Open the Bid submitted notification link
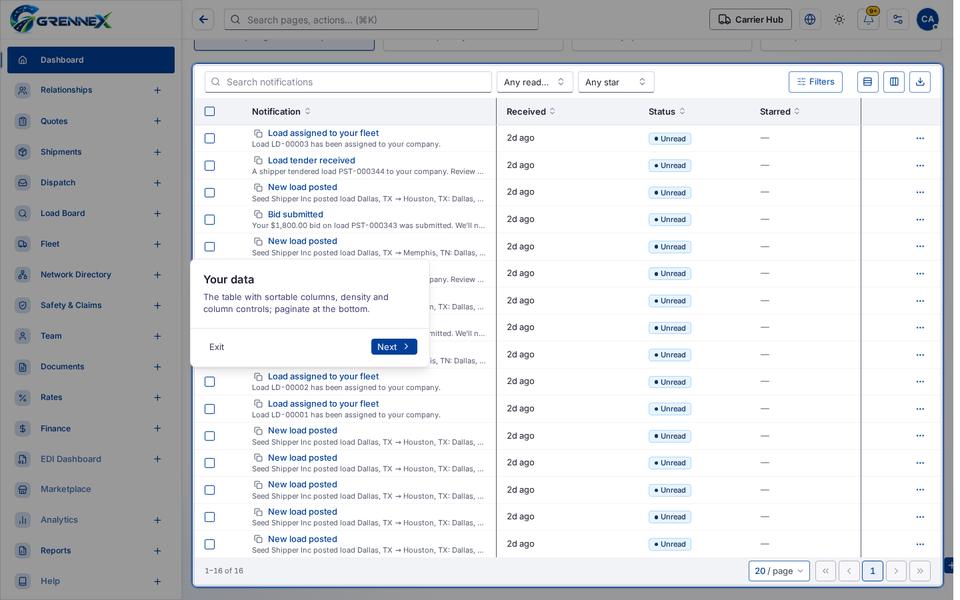 (295, 214)
